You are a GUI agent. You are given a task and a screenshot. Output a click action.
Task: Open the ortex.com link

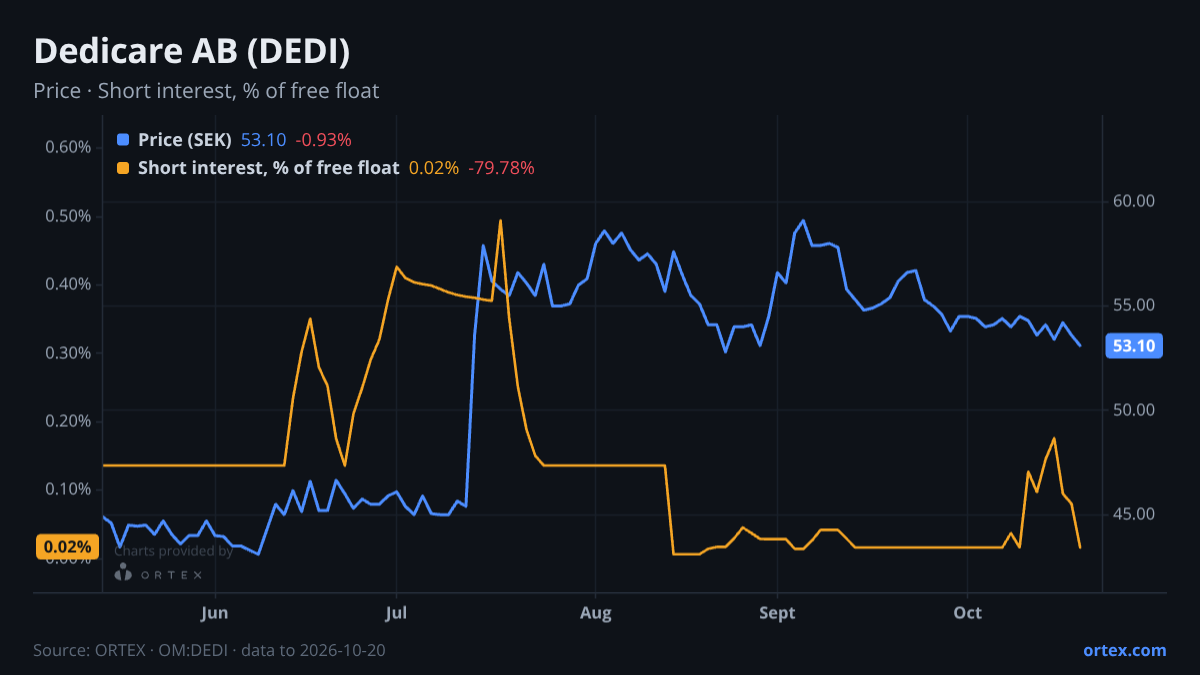click(1124, 650)
